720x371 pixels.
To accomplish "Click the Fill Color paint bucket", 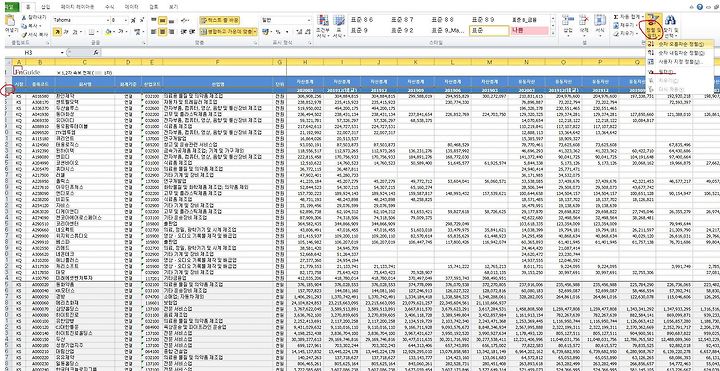I will [x=108, y=32].
